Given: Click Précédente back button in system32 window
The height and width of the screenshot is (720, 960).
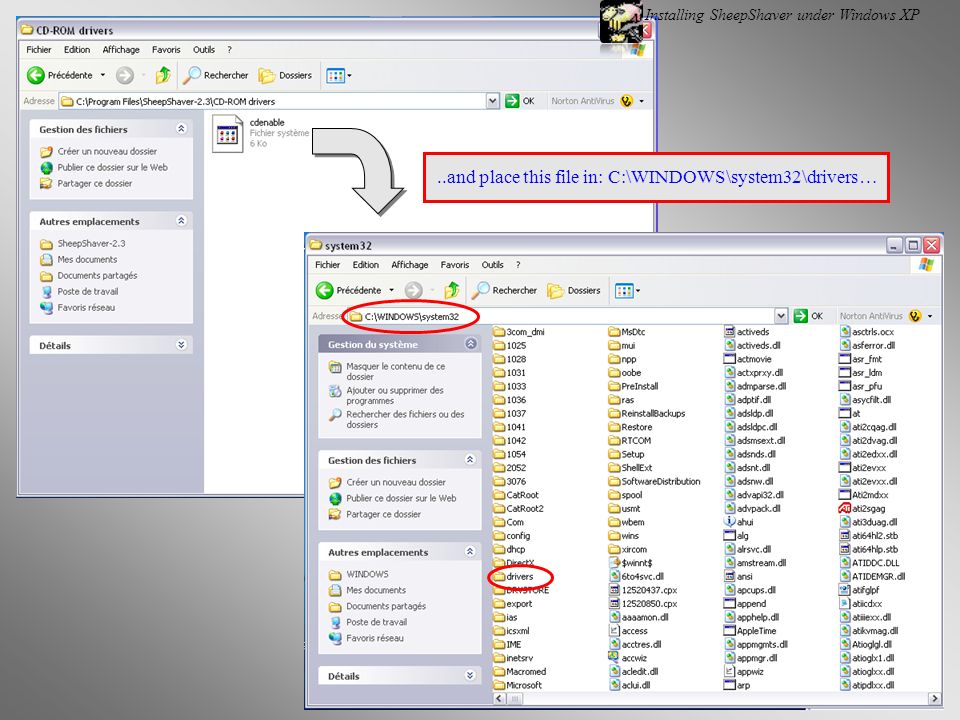Looking at the screenshot, I should point(348,290).
